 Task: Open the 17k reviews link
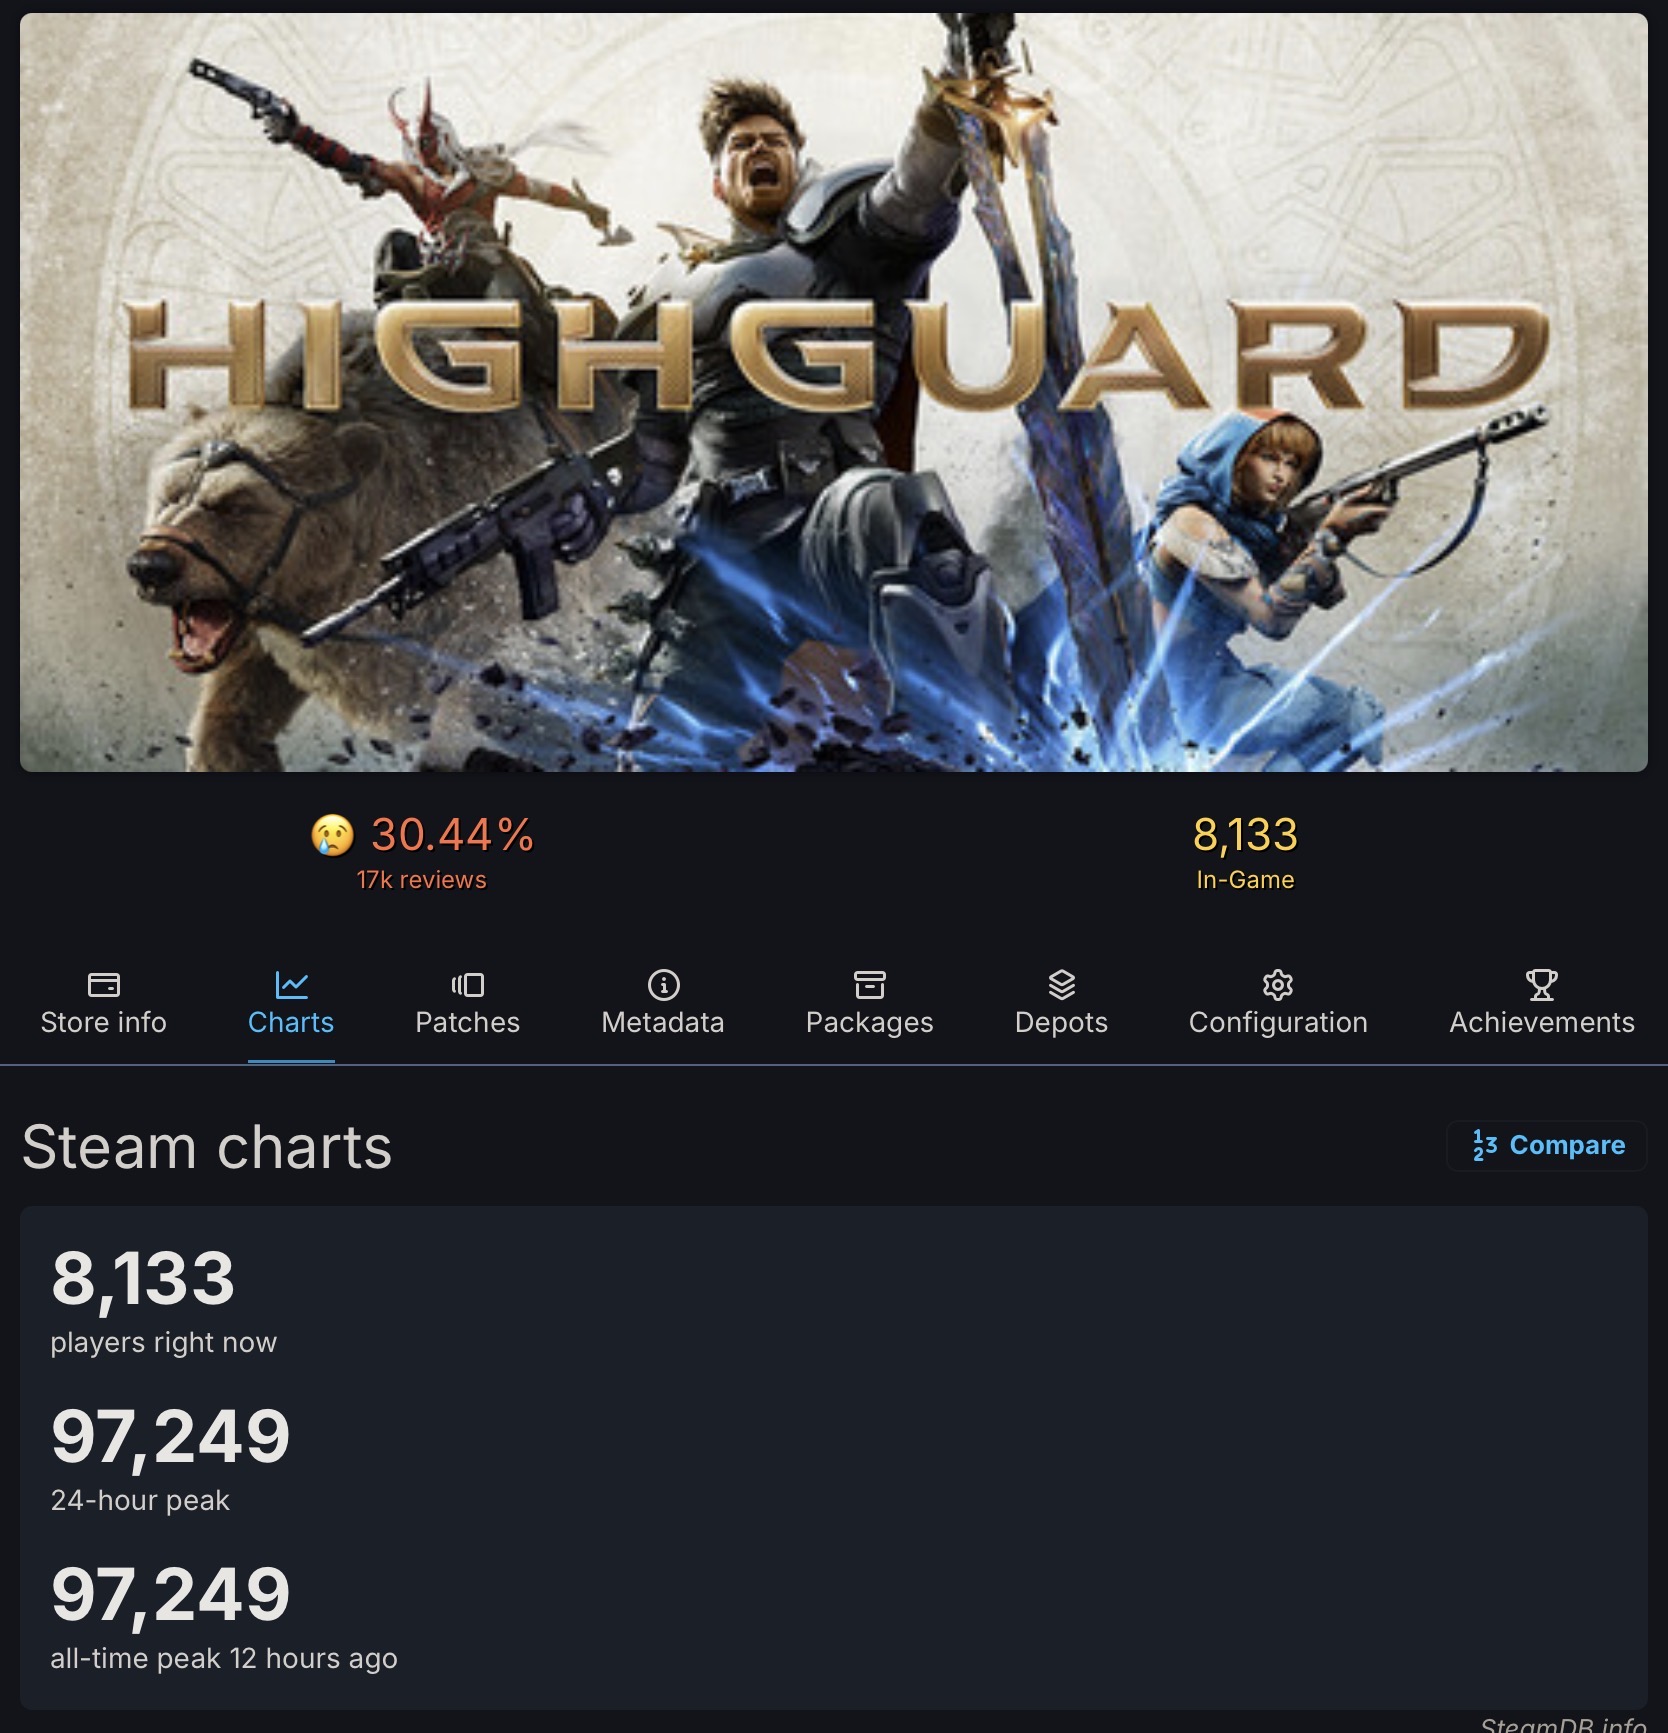(x=421, y=880)
